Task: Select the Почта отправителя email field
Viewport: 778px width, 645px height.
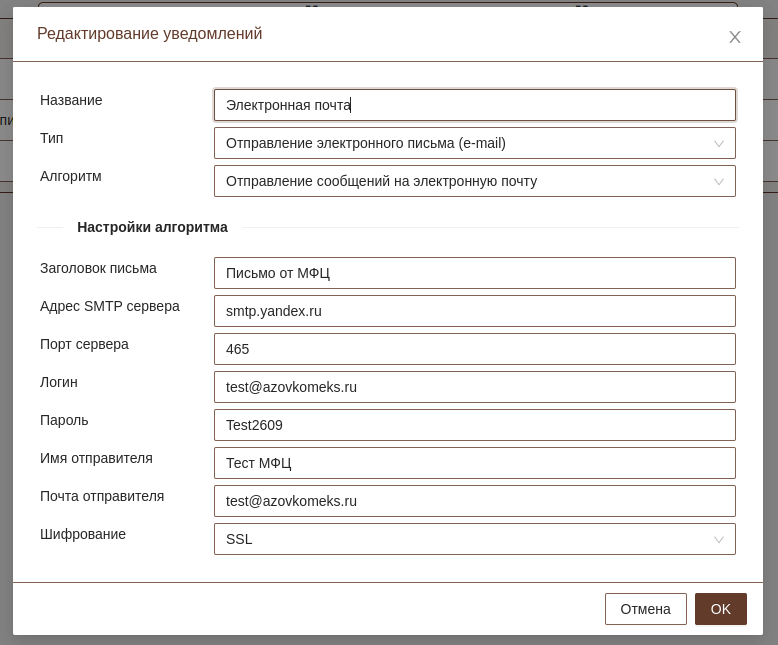Action: click(474, 501)
